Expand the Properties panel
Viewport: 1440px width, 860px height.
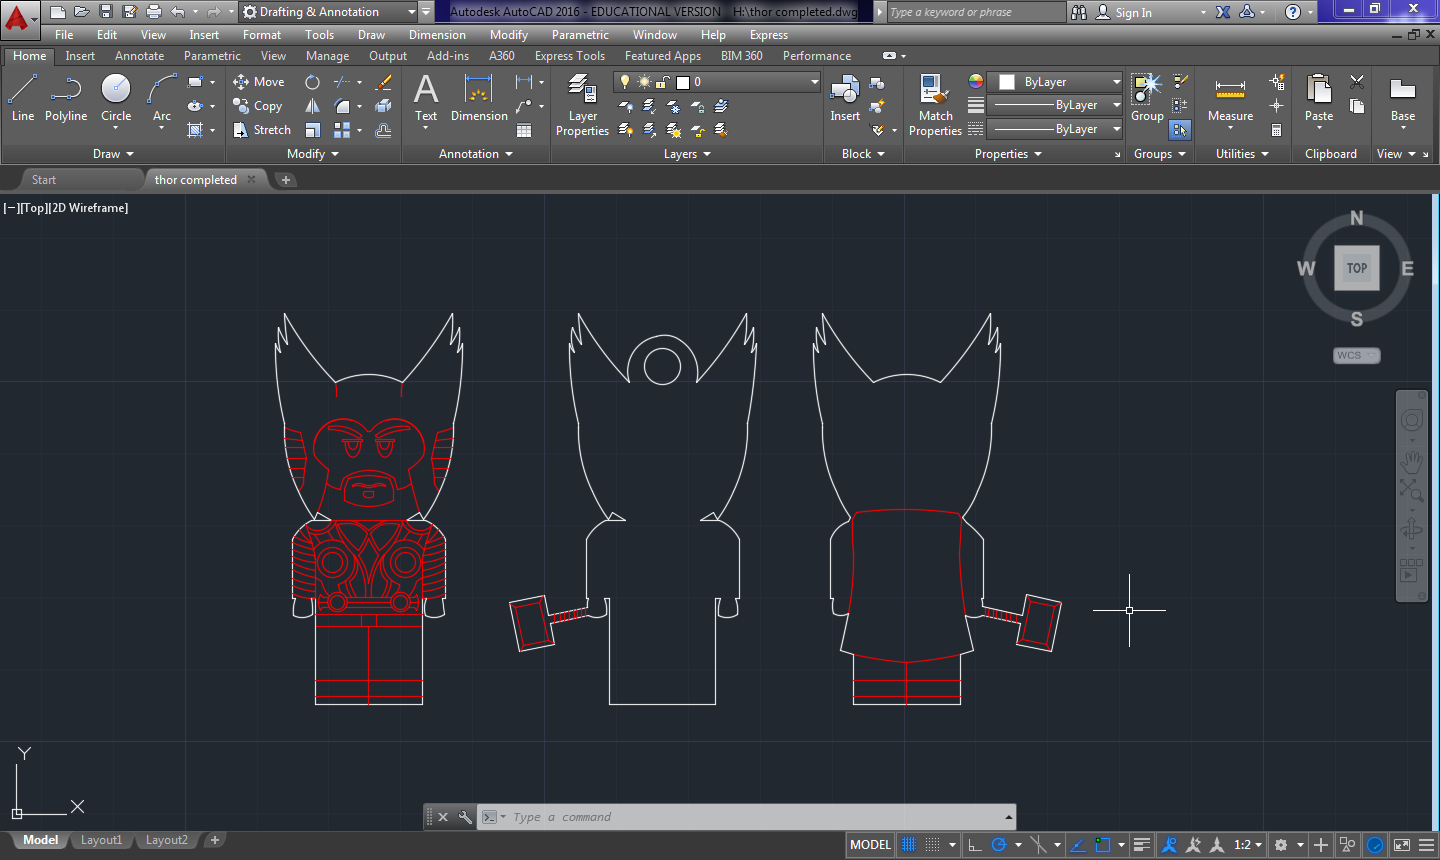[x=1008, y=154]
